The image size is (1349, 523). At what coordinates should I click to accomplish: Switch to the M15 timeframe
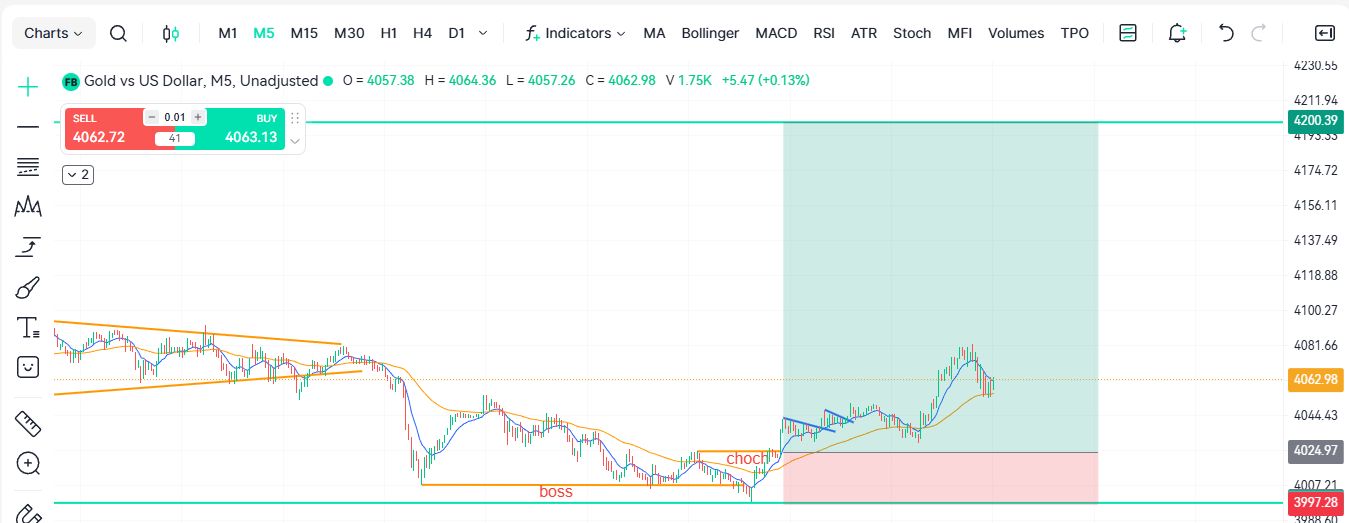(304, 33)
